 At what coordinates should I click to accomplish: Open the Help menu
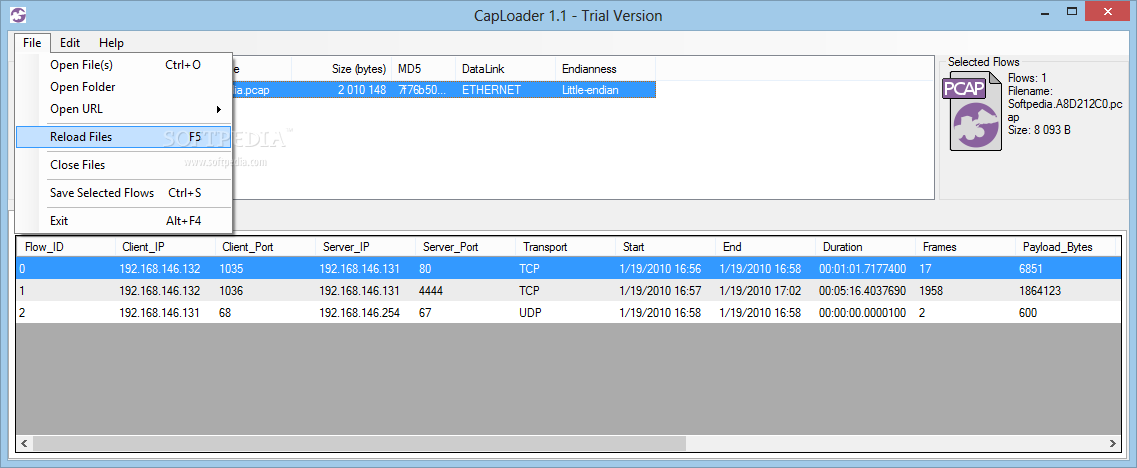[111, 43]
